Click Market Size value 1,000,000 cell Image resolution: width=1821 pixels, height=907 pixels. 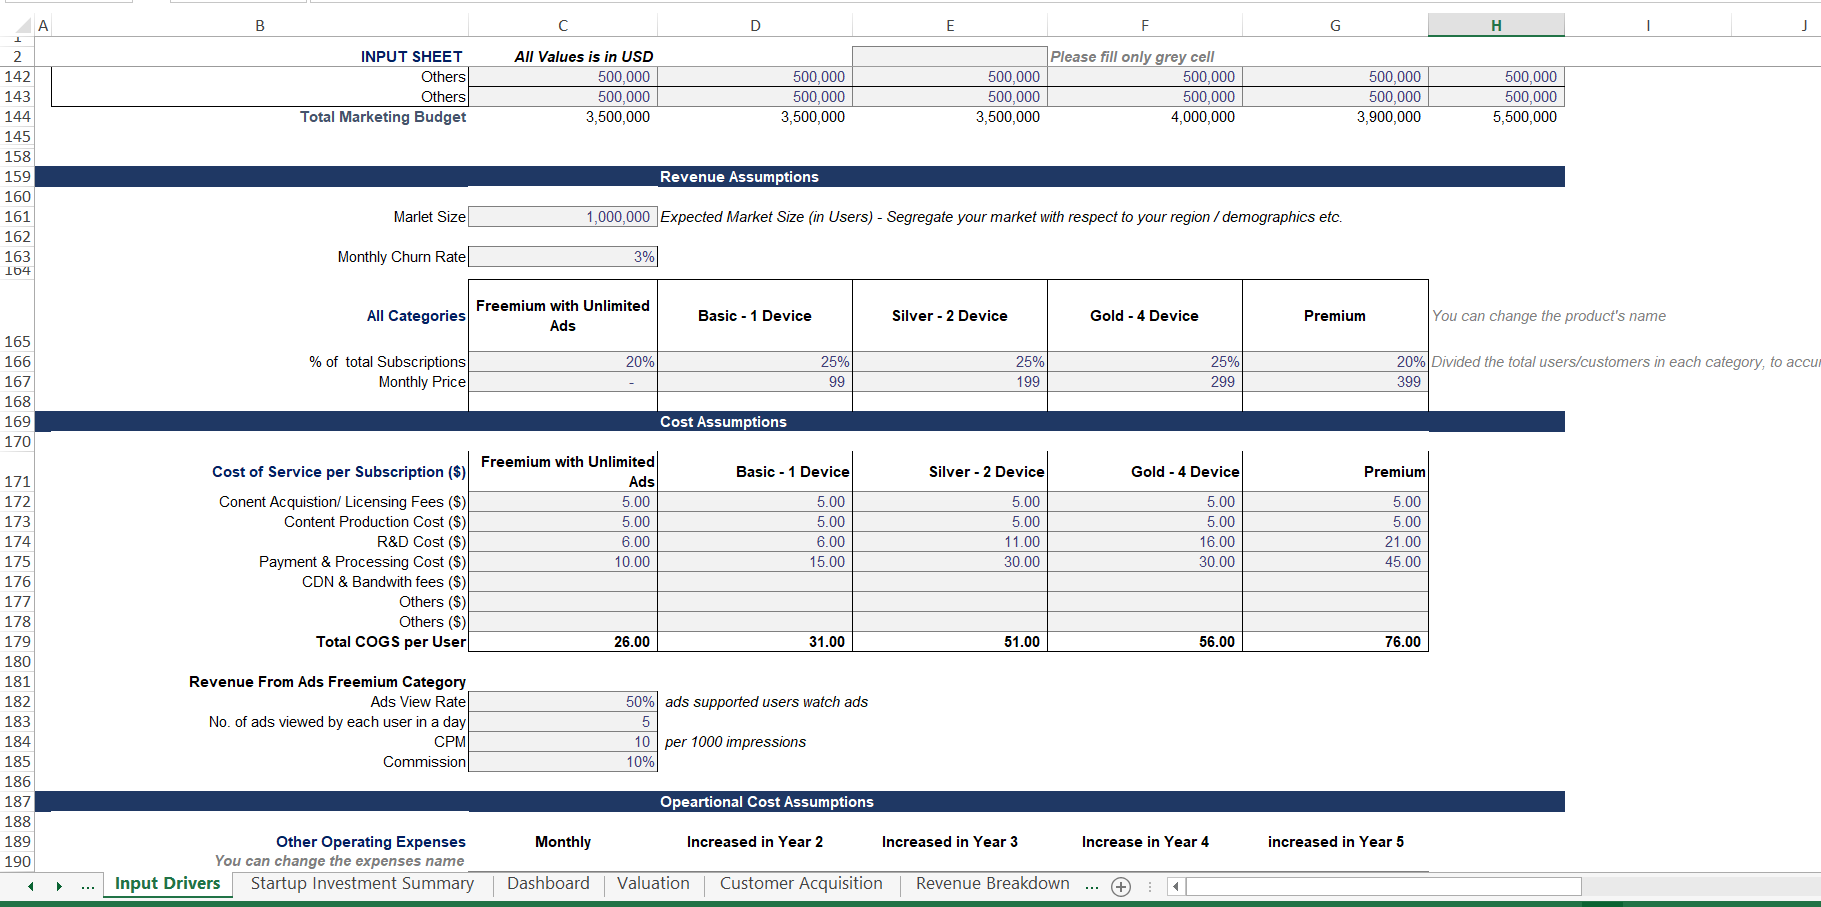(x=563, y=217)
